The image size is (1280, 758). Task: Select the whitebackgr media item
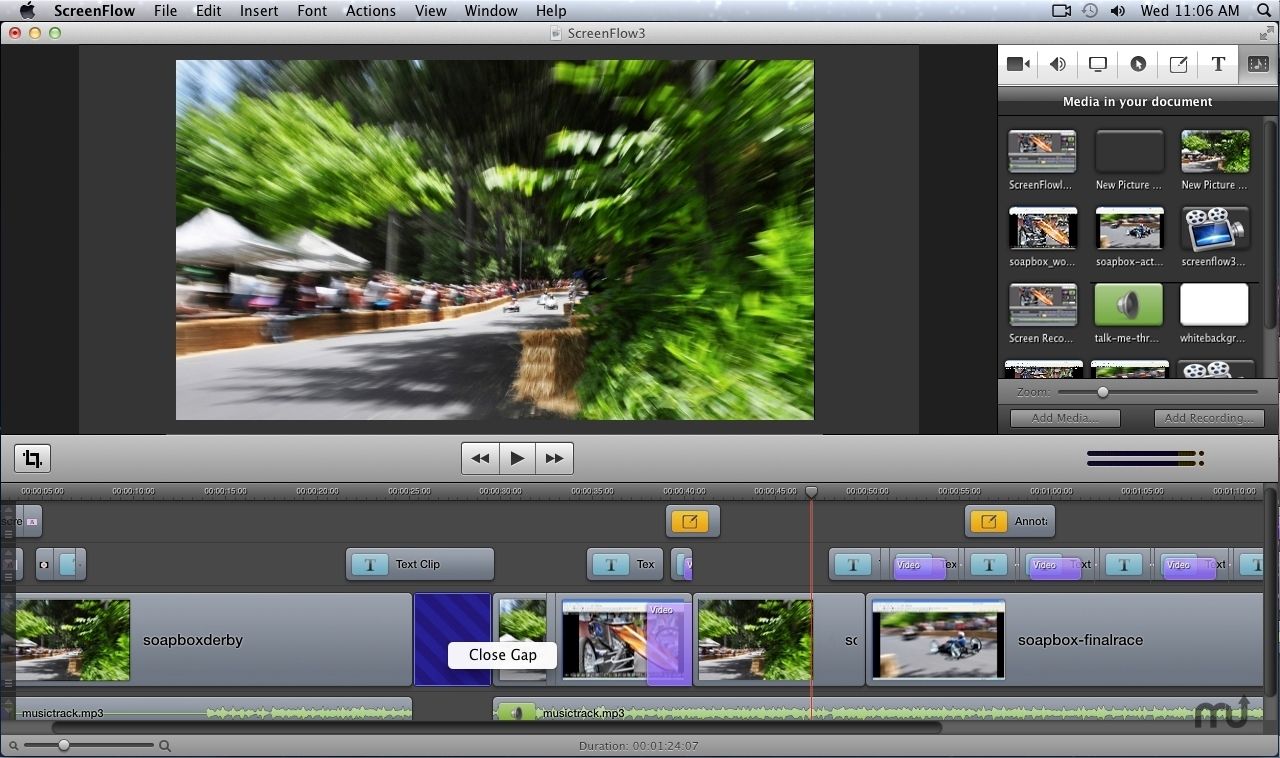pos(1215,305)
